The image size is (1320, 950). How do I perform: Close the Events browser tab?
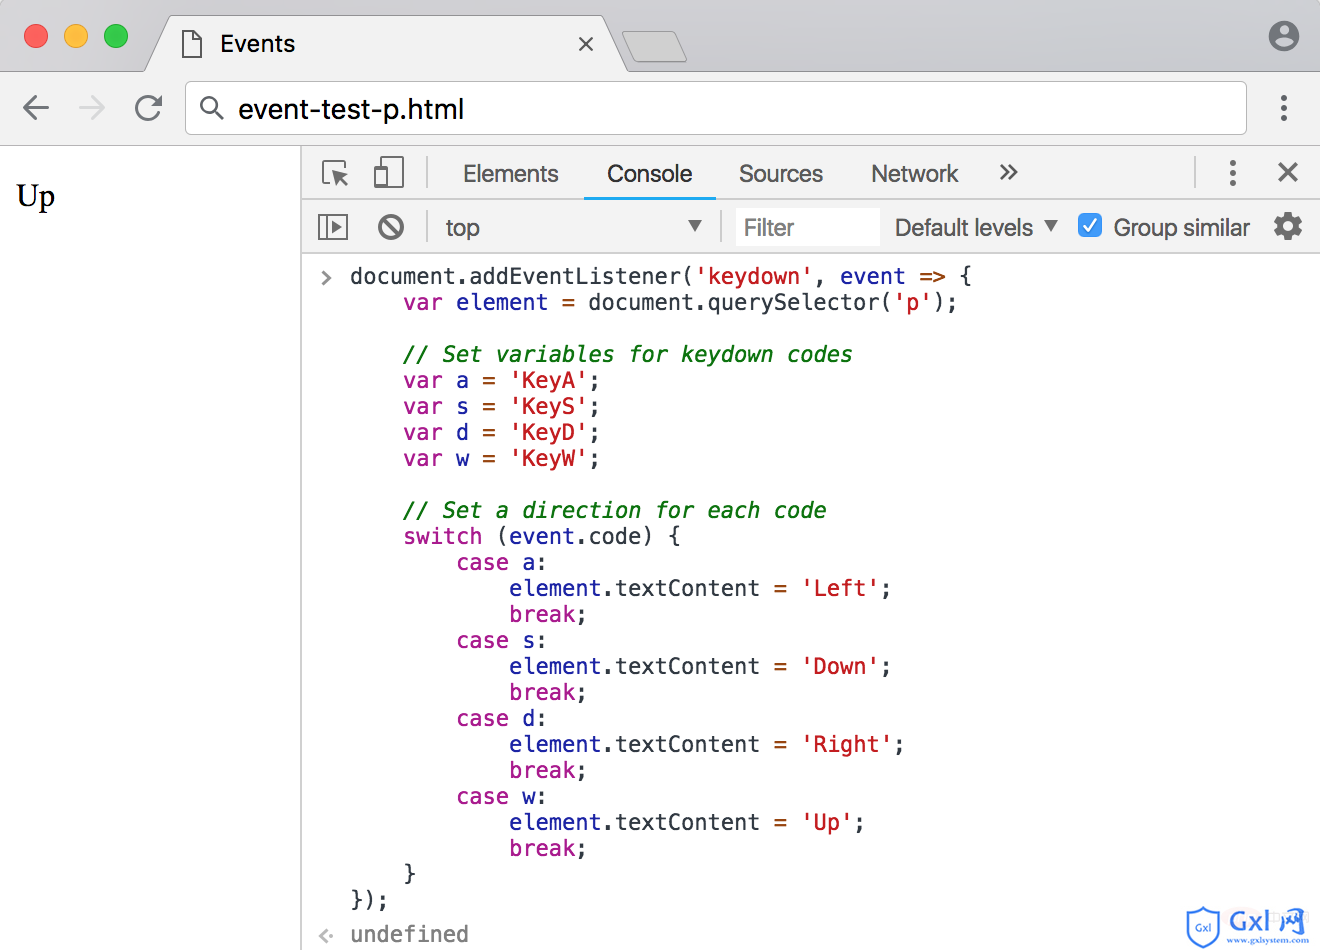coord(586,44)
